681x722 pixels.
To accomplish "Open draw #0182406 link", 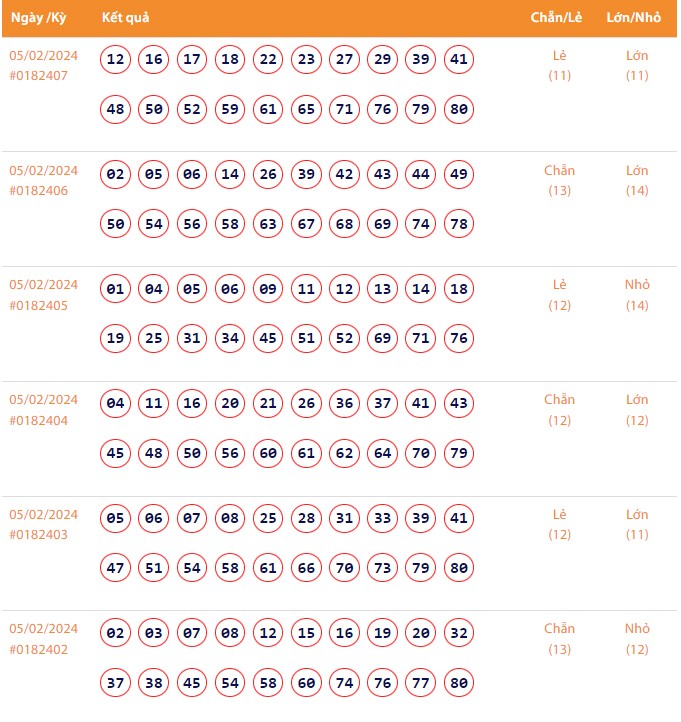I will click(38, 191).
